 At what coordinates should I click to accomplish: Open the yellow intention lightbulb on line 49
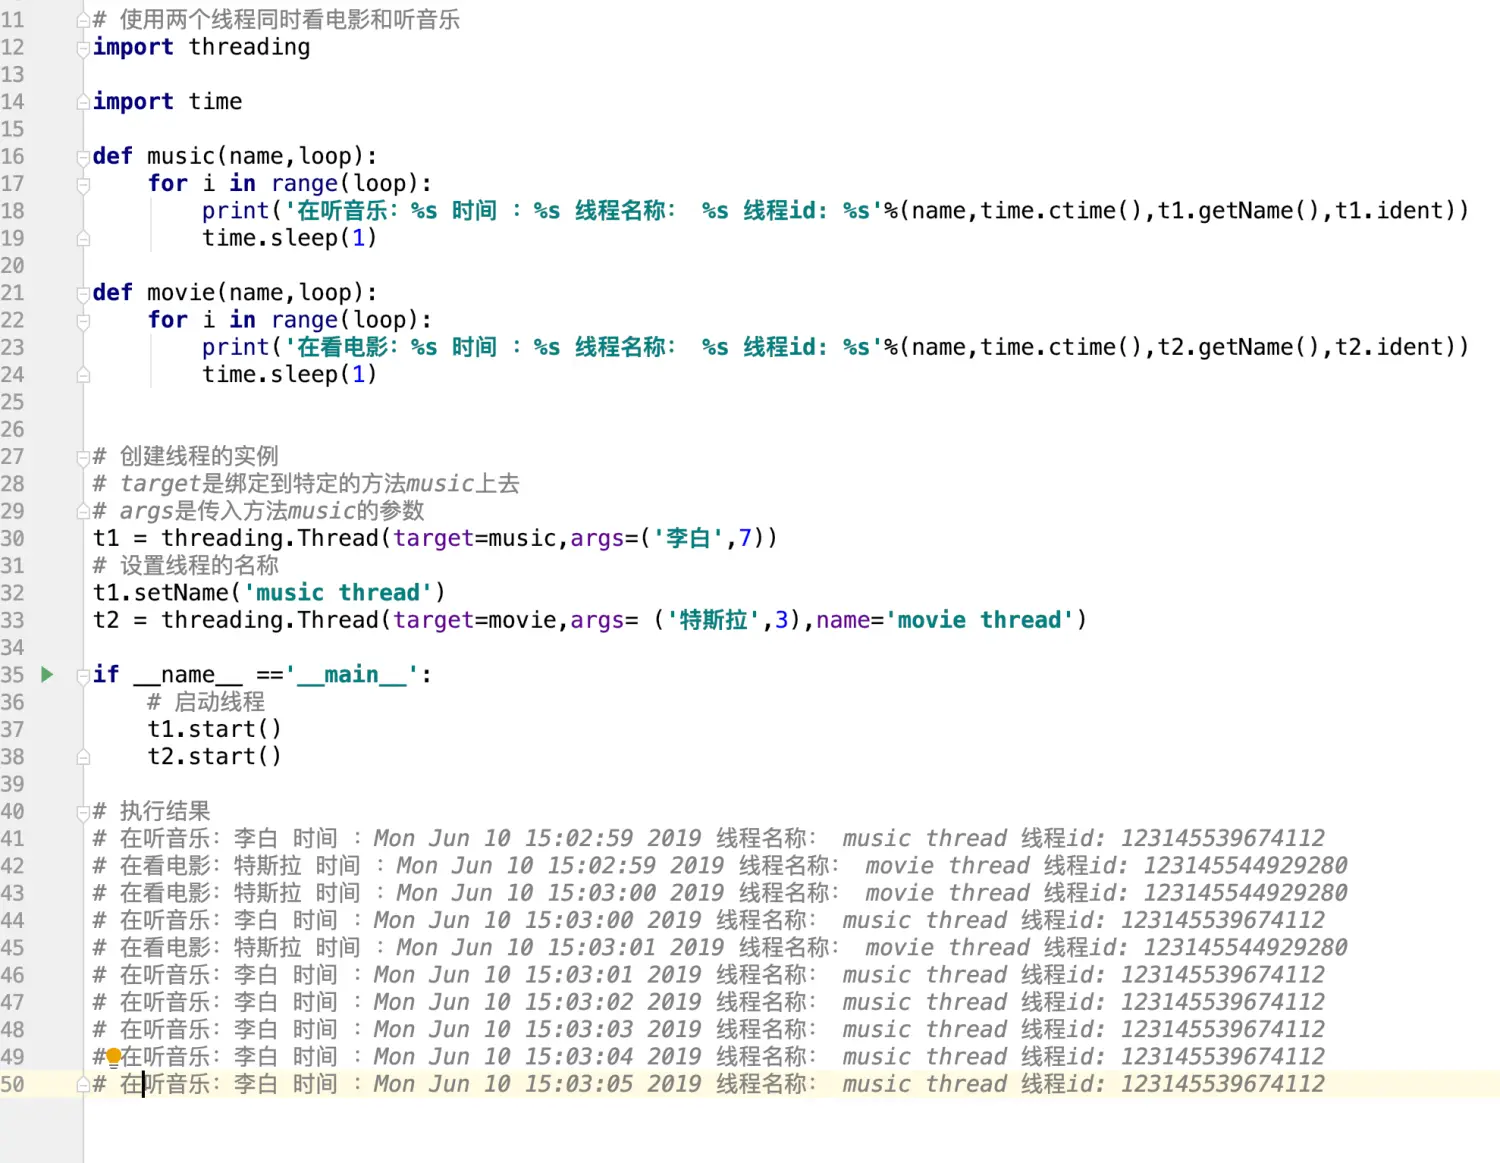(113, 1056)
